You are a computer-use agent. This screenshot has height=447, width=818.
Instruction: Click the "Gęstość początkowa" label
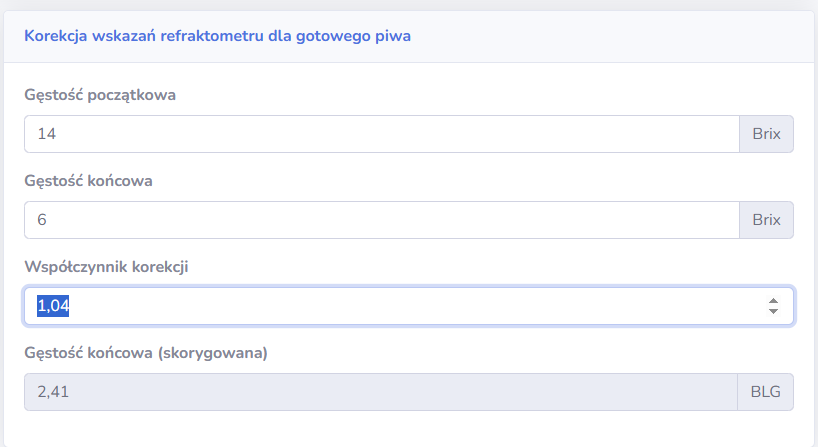(x=100, y=95)
